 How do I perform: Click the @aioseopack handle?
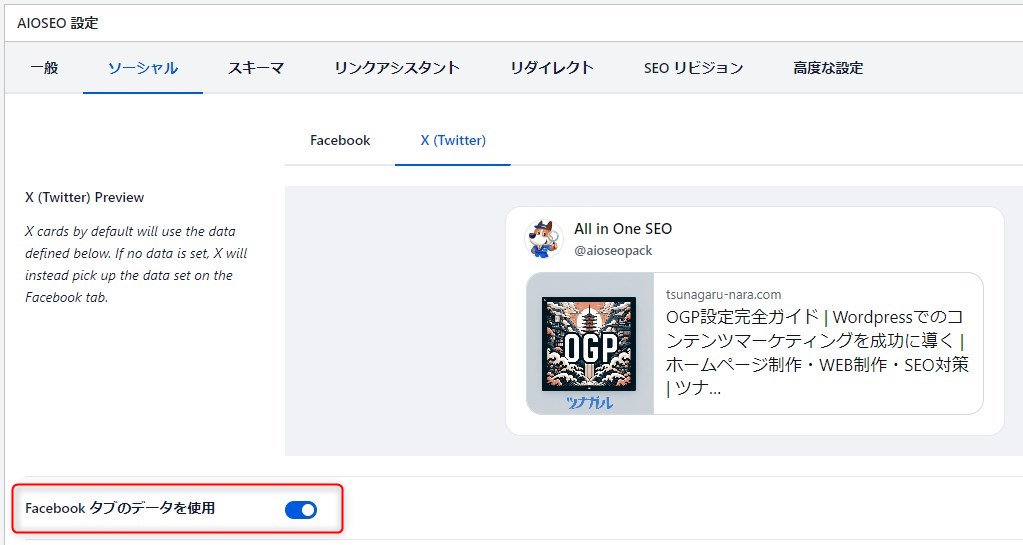point(613,251)
